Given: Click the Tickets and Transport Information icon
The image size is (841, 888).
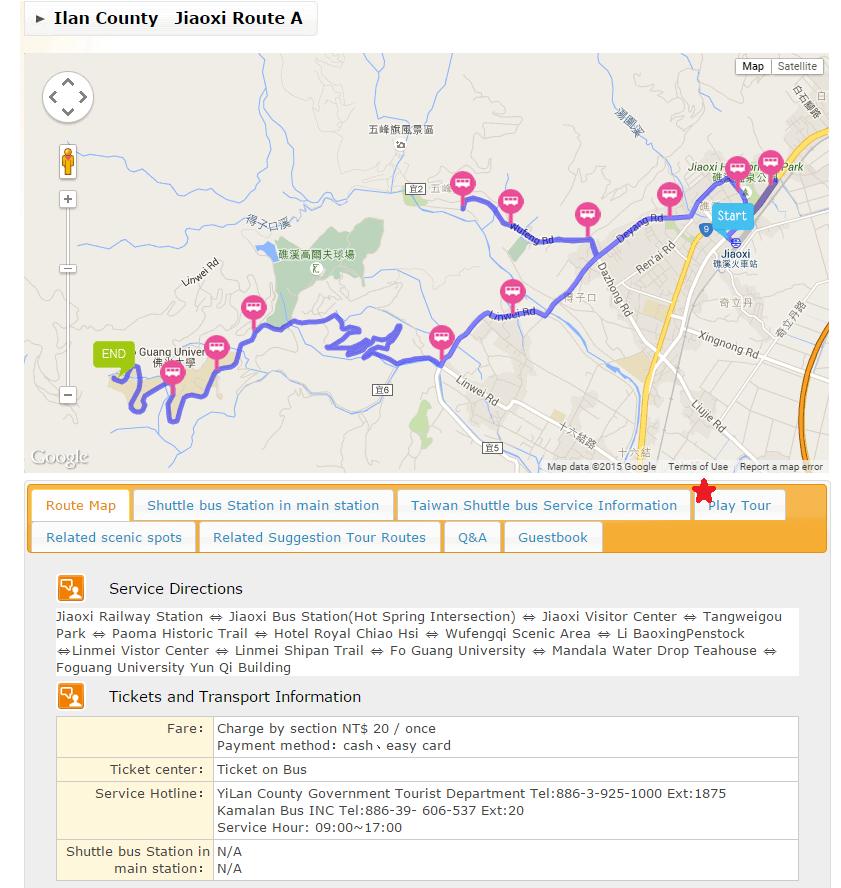Looking at the screenshot, I should 71,696.
